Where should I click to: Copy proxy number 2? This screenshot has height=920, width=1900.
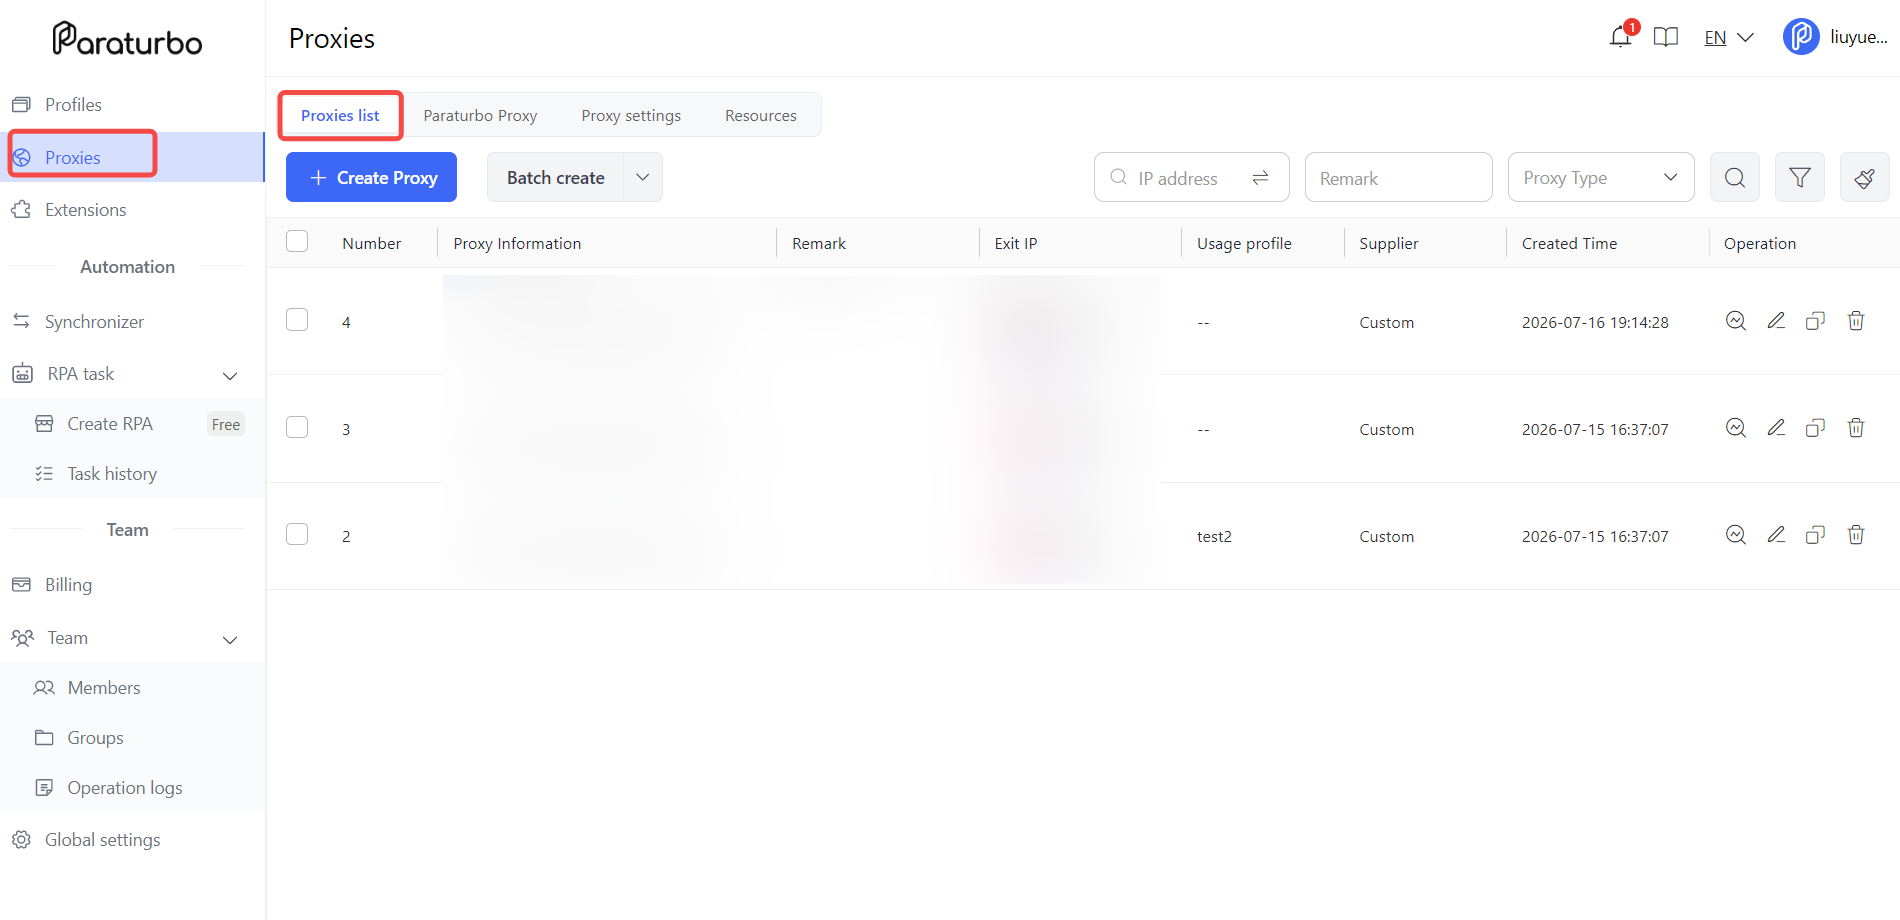1815,535
